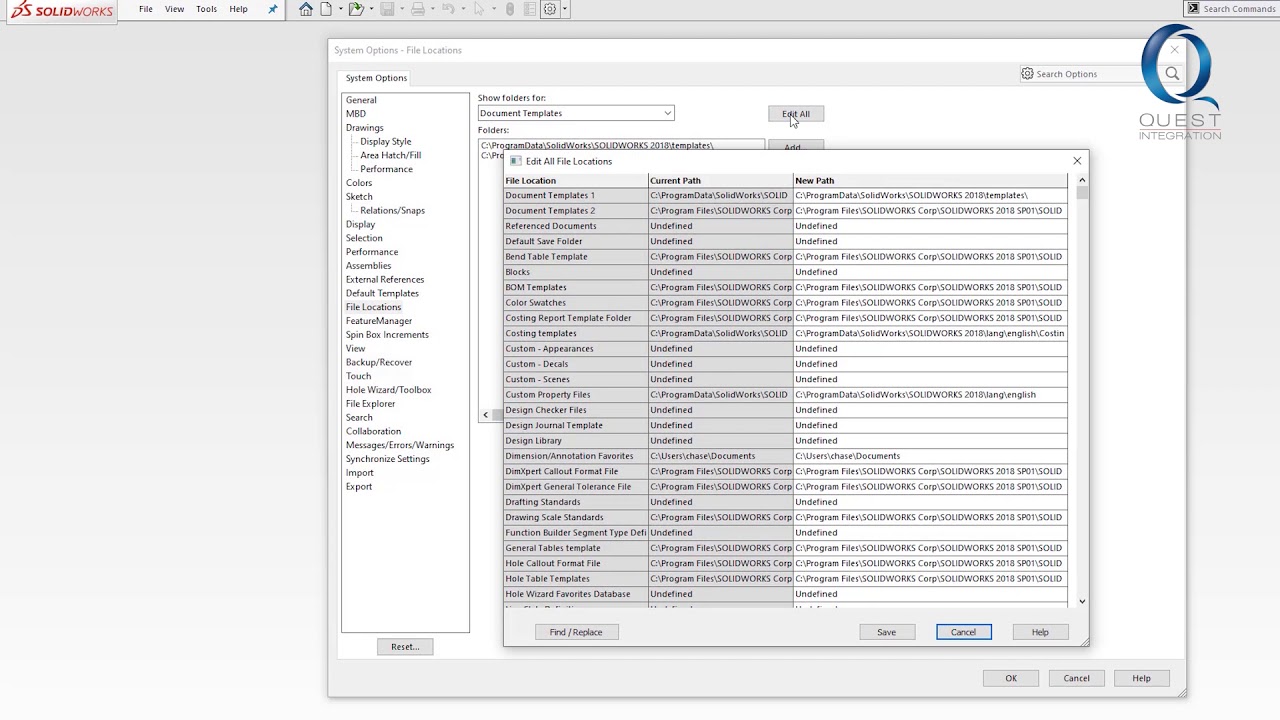Click the Open file folder icon

pos(355,9)
